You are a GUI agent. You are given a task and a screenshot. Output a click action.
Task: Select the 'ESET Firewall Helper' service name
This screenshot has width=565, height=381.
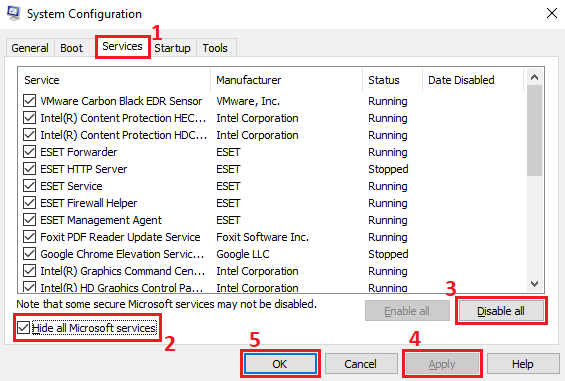click(x=89, y=203)
